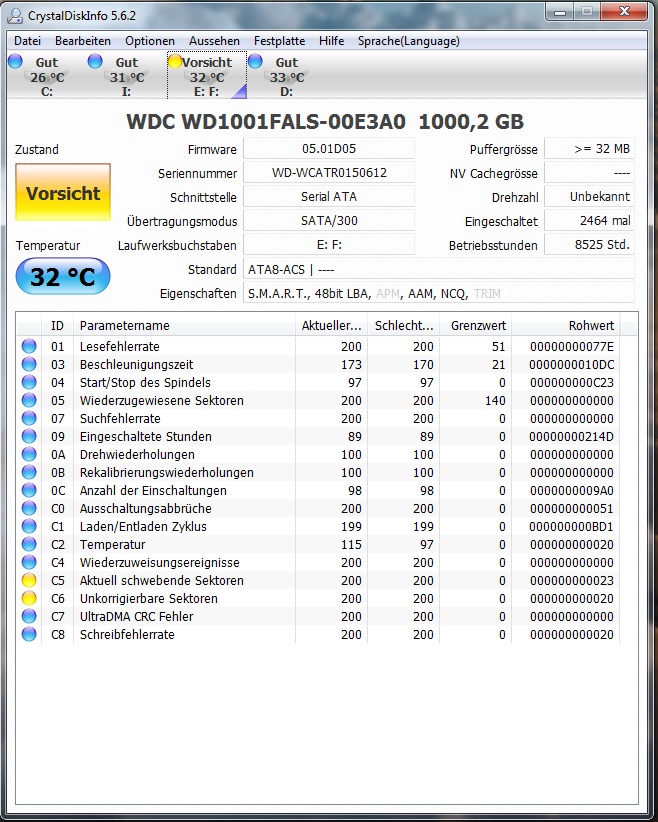Image resolution: width=658 pixels, height=822 pixels.
Task: Click the raw value 00000000077E
Action: (x=571, y=347)
